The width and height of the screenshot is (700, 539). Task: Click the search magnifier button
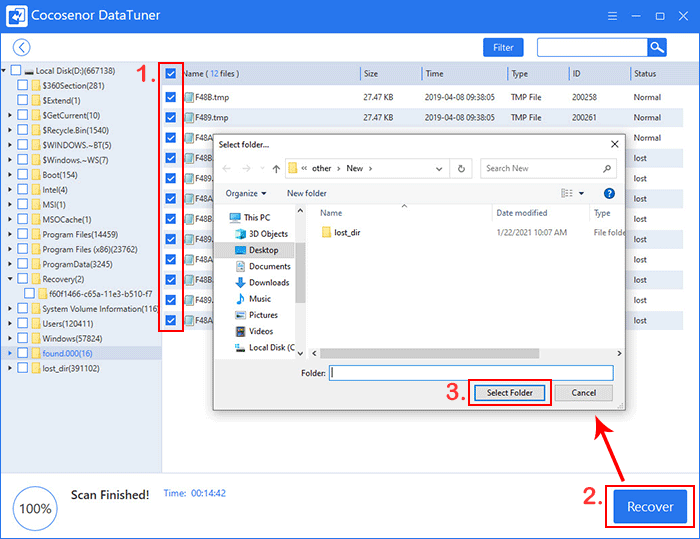tap(657, 47)
